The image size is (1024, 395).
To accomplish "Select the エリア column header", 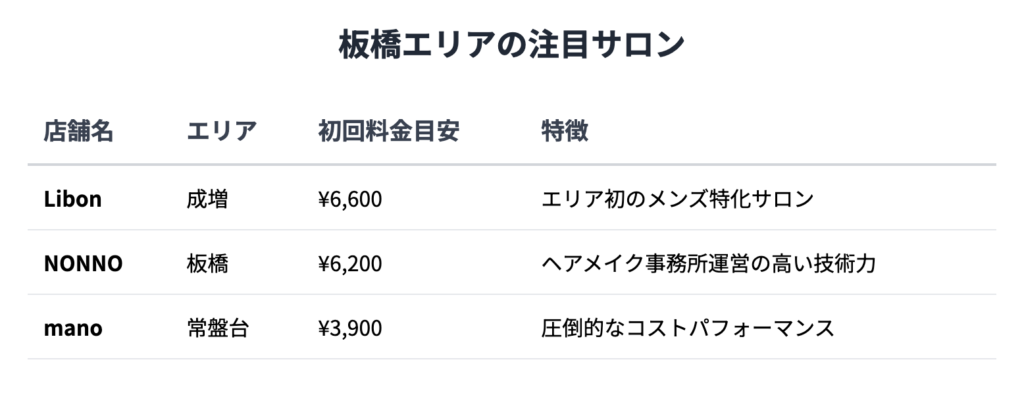I will tap(221, 132).
